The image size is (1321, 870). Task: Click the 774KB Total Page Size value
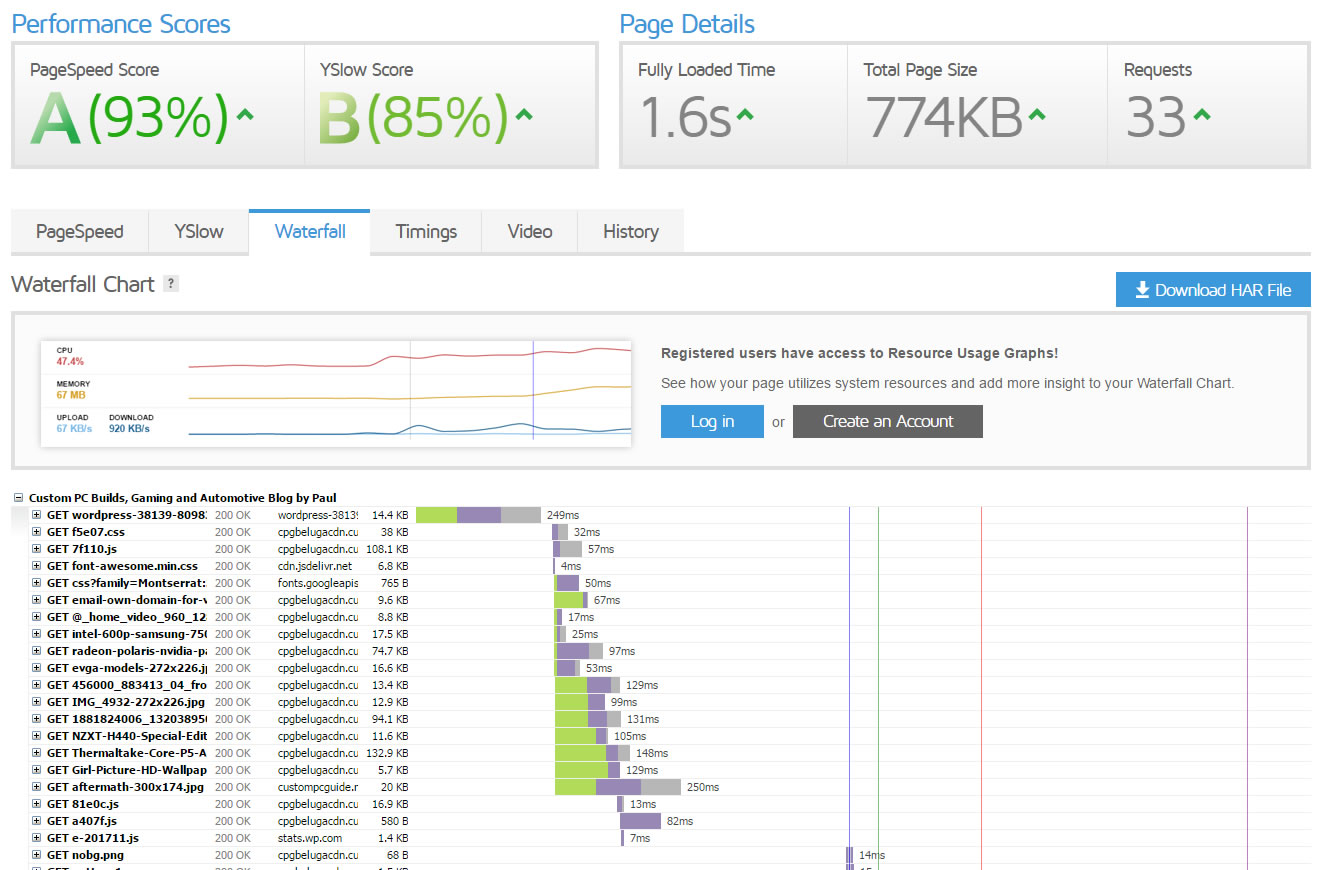(x=944, y=117)
